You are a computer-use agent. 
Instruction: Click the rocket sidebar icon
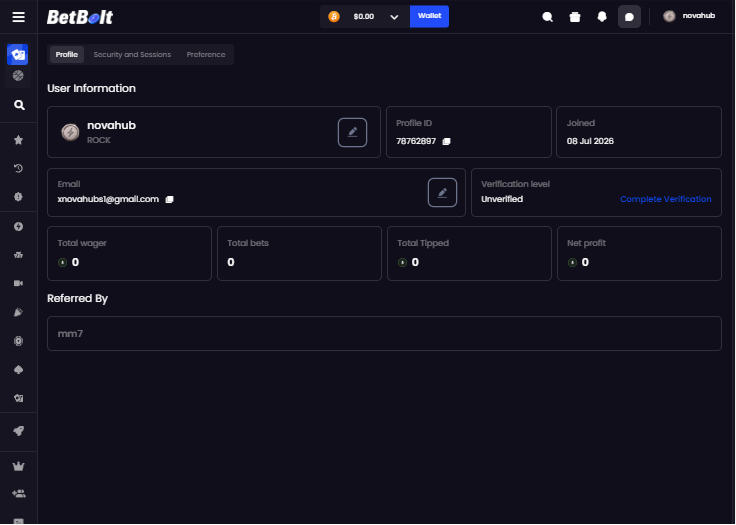tap(18, 431)
